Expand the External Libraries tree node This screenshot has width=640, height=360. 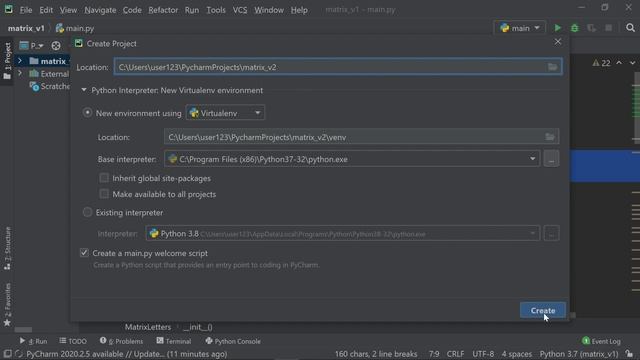20,73
